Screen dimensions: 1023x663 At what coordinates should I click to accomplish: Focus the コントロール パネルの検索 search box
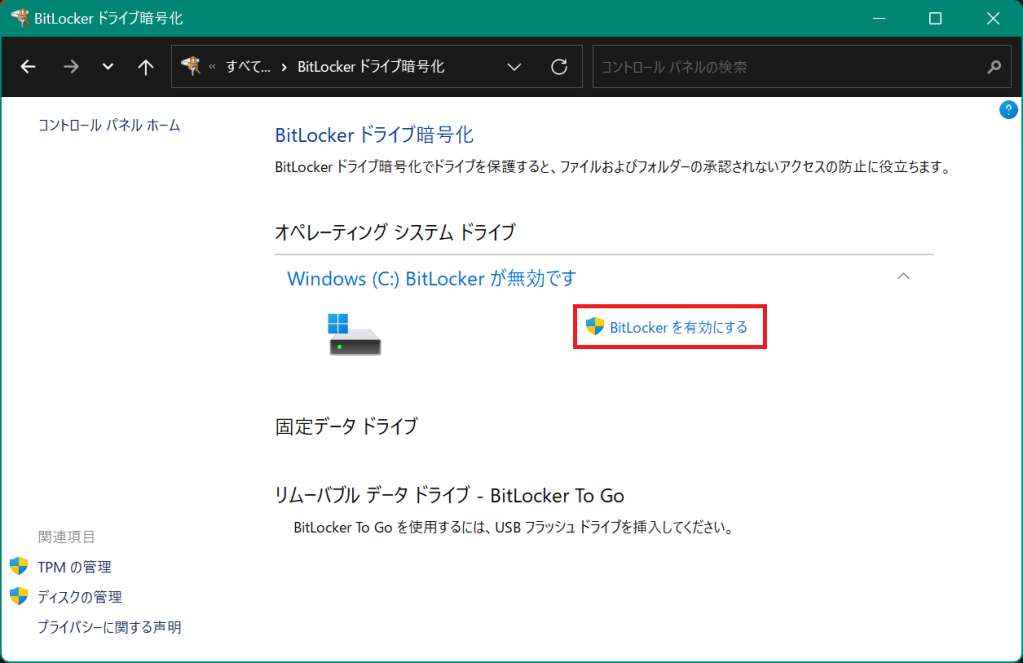[785, 67]
